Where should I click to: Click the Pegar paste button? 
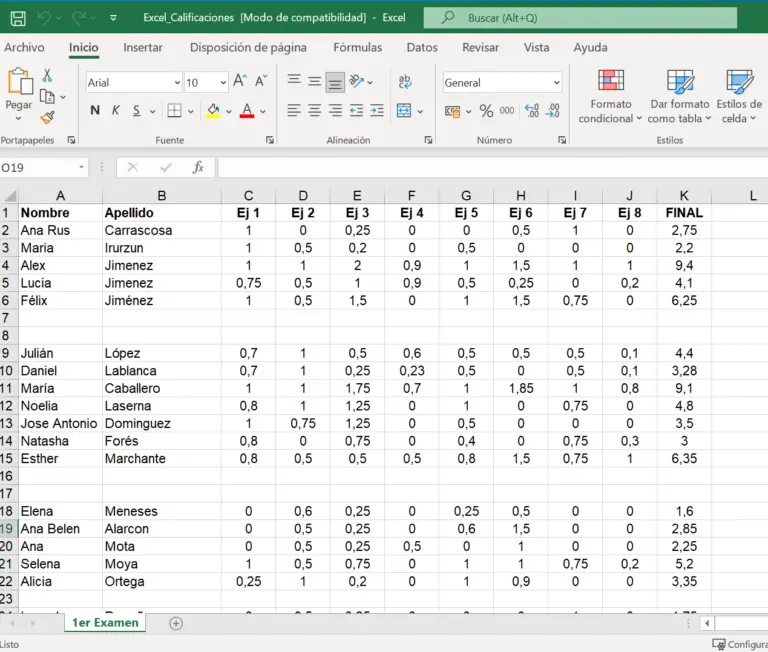(19, 90)
